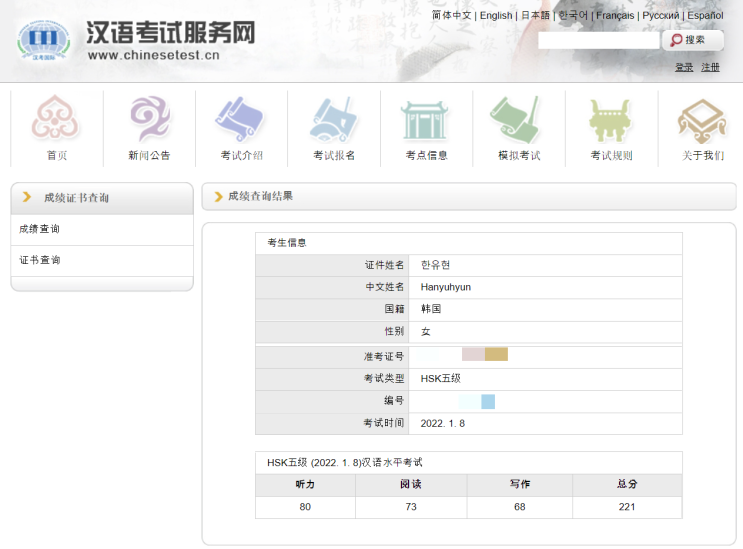743x549 pixels.
Task: Click the 关于我们 menu label
Action: tap(703, 155)
